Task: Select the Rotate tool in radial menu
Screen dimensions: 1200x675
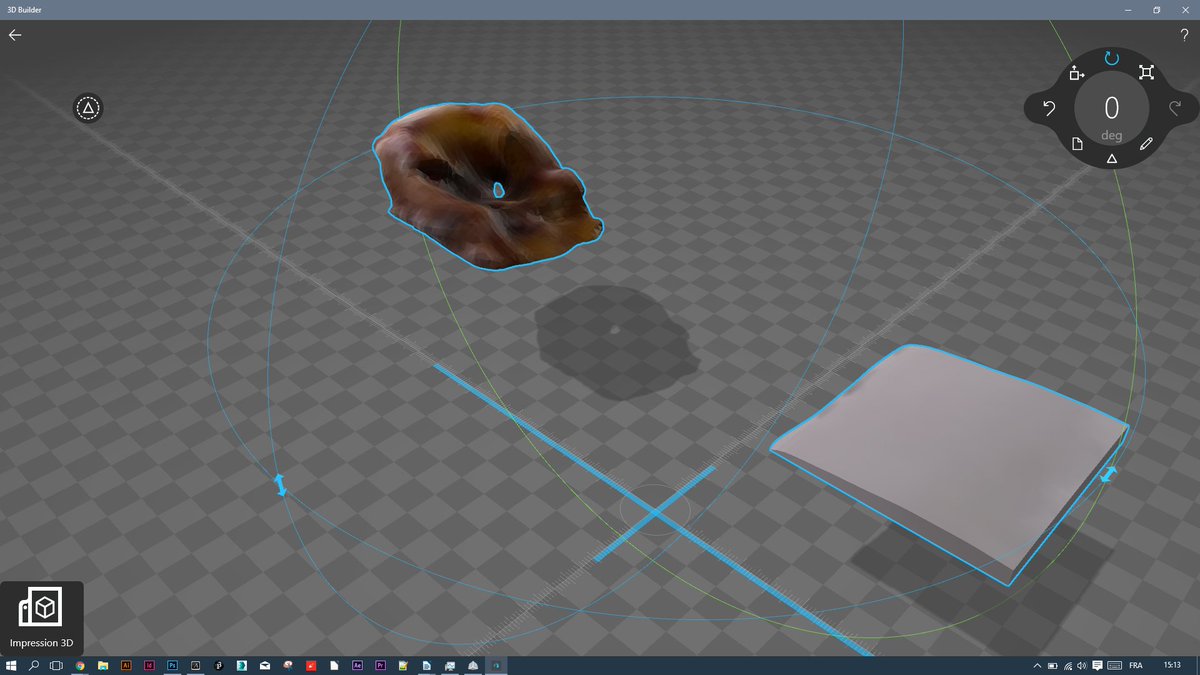Action: pyautogui.click(x=1111, y=58)
